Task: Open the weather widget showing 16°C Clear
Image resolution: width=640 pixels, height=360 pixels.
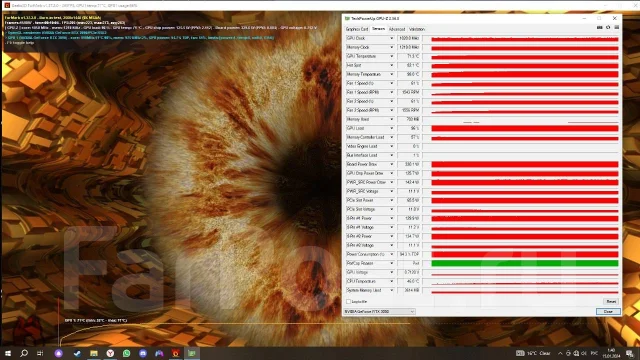Action: pyautogui.click(x=533, y=353)
